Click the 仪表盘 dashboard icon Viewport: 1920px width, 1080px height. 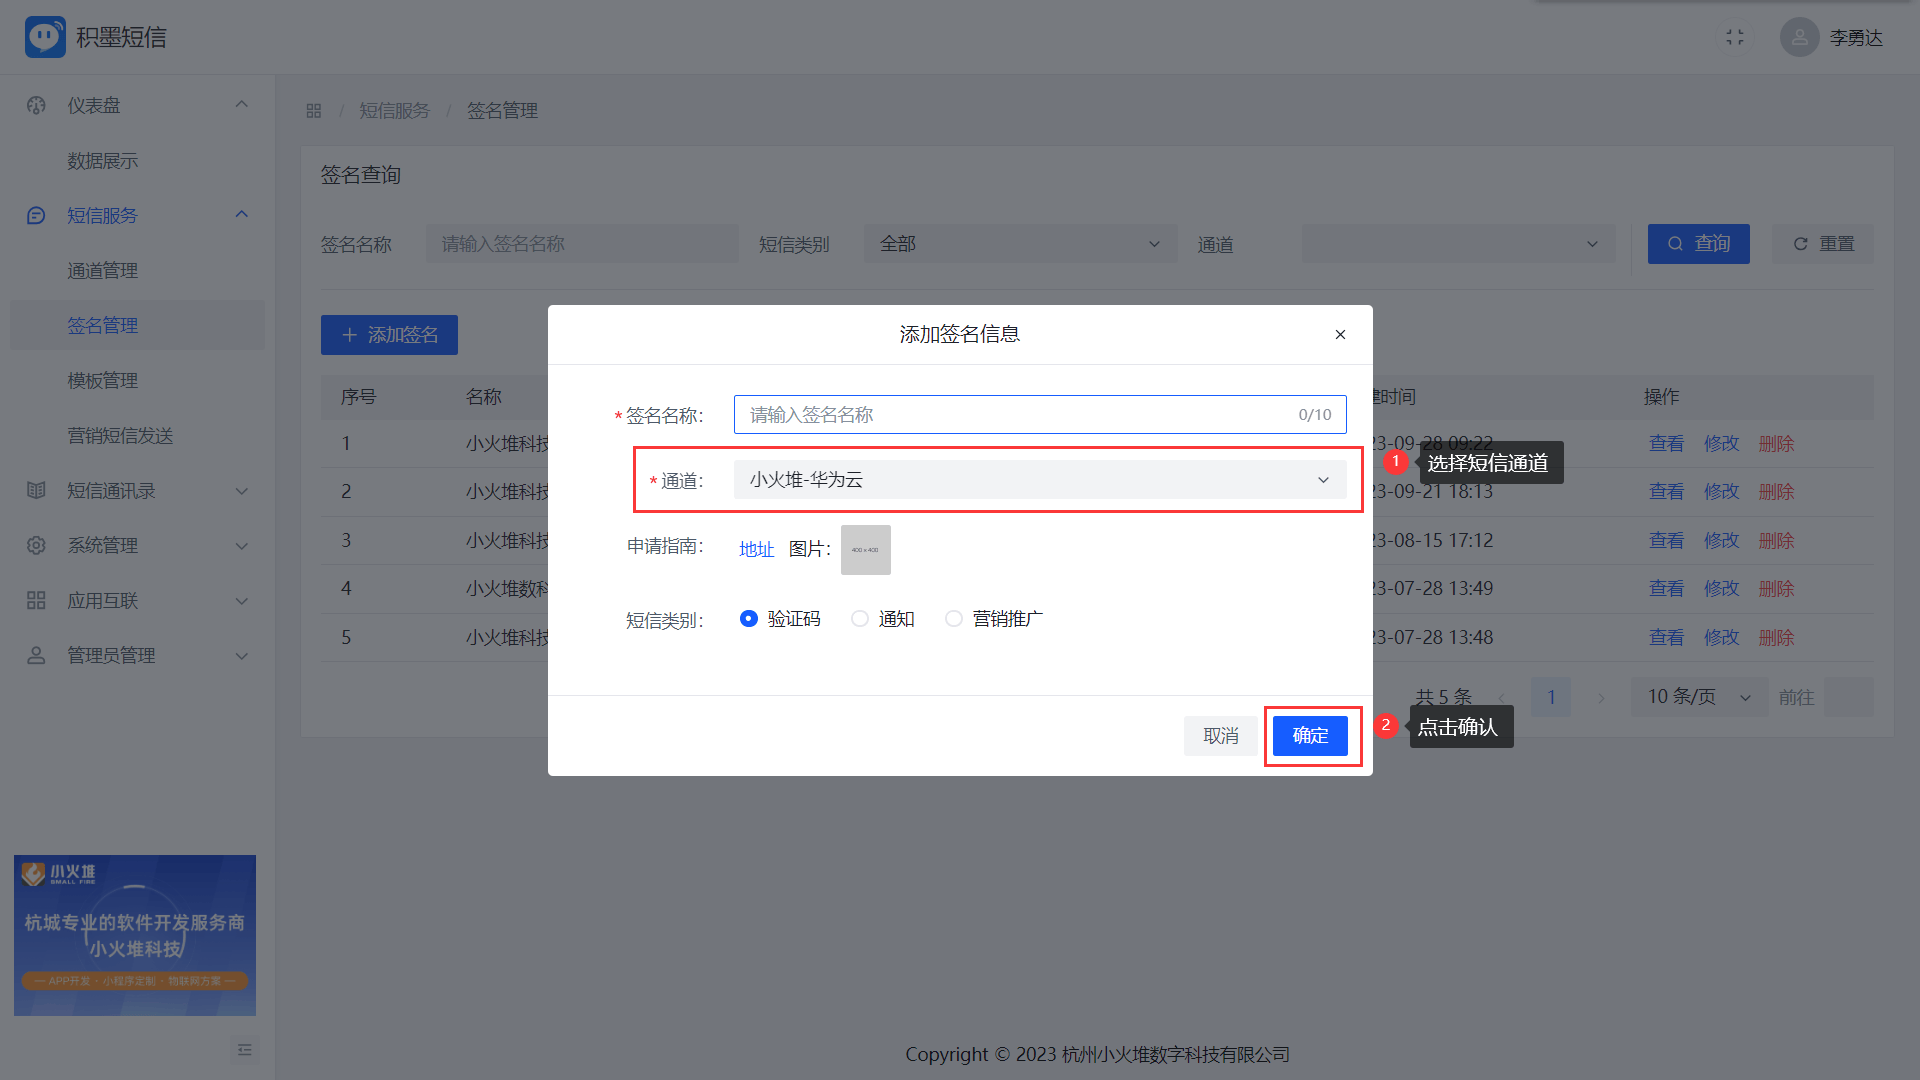point(36,105)
